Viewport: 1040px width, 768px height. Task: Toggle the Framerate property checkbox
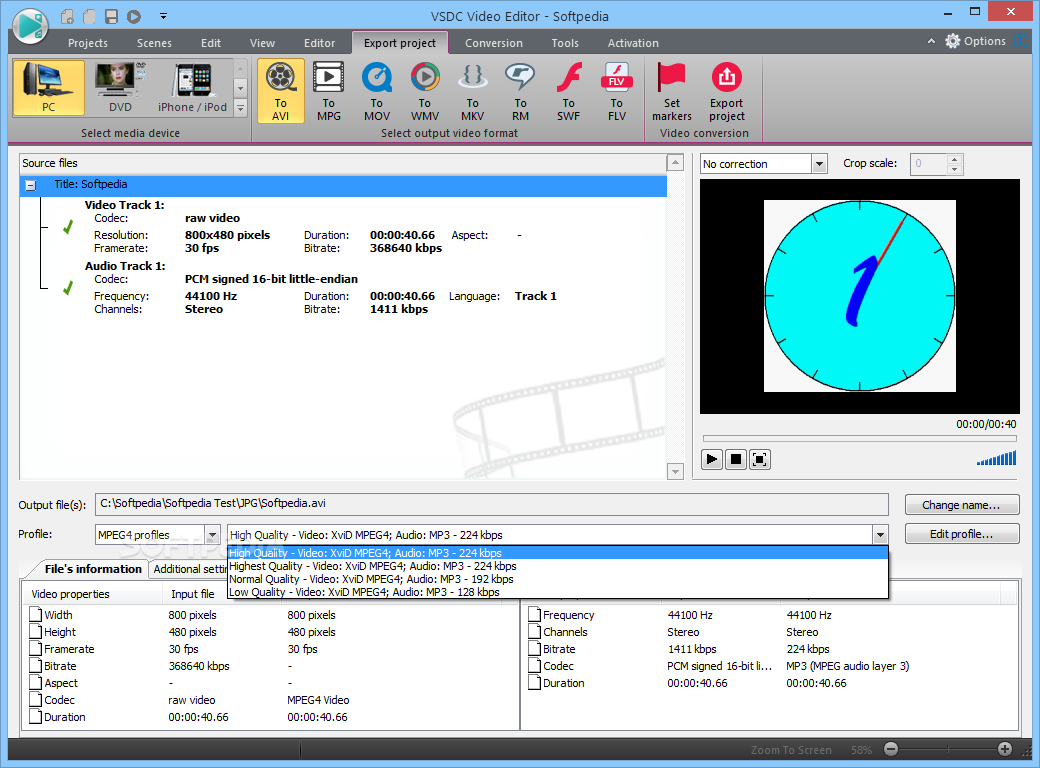click(36, 649)
